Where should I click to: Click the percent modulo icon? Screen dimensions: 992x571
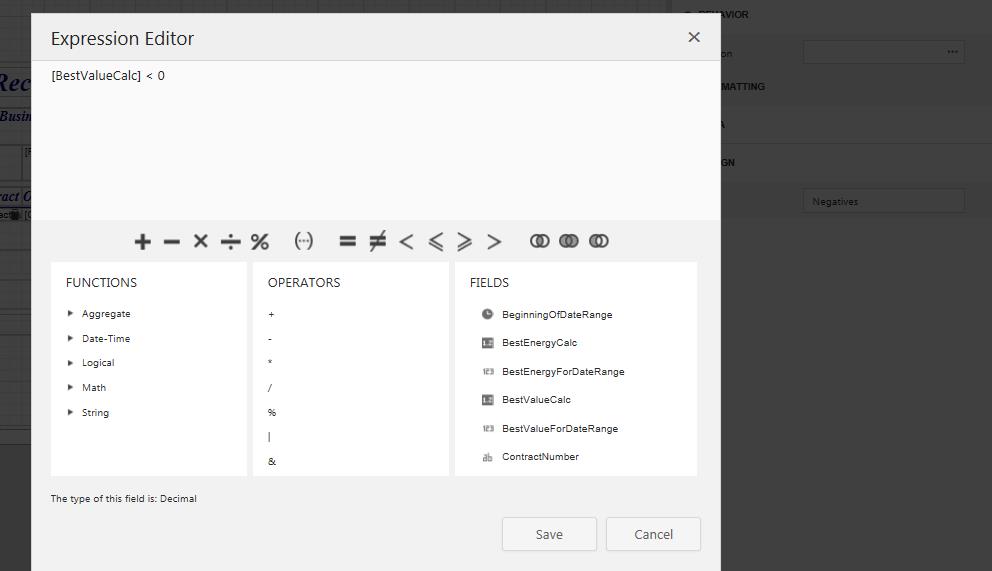click(260, 241)
